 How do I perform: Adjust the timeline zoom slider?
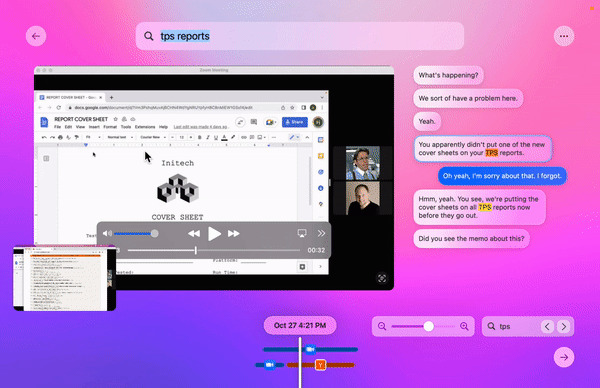pos(423,326)
